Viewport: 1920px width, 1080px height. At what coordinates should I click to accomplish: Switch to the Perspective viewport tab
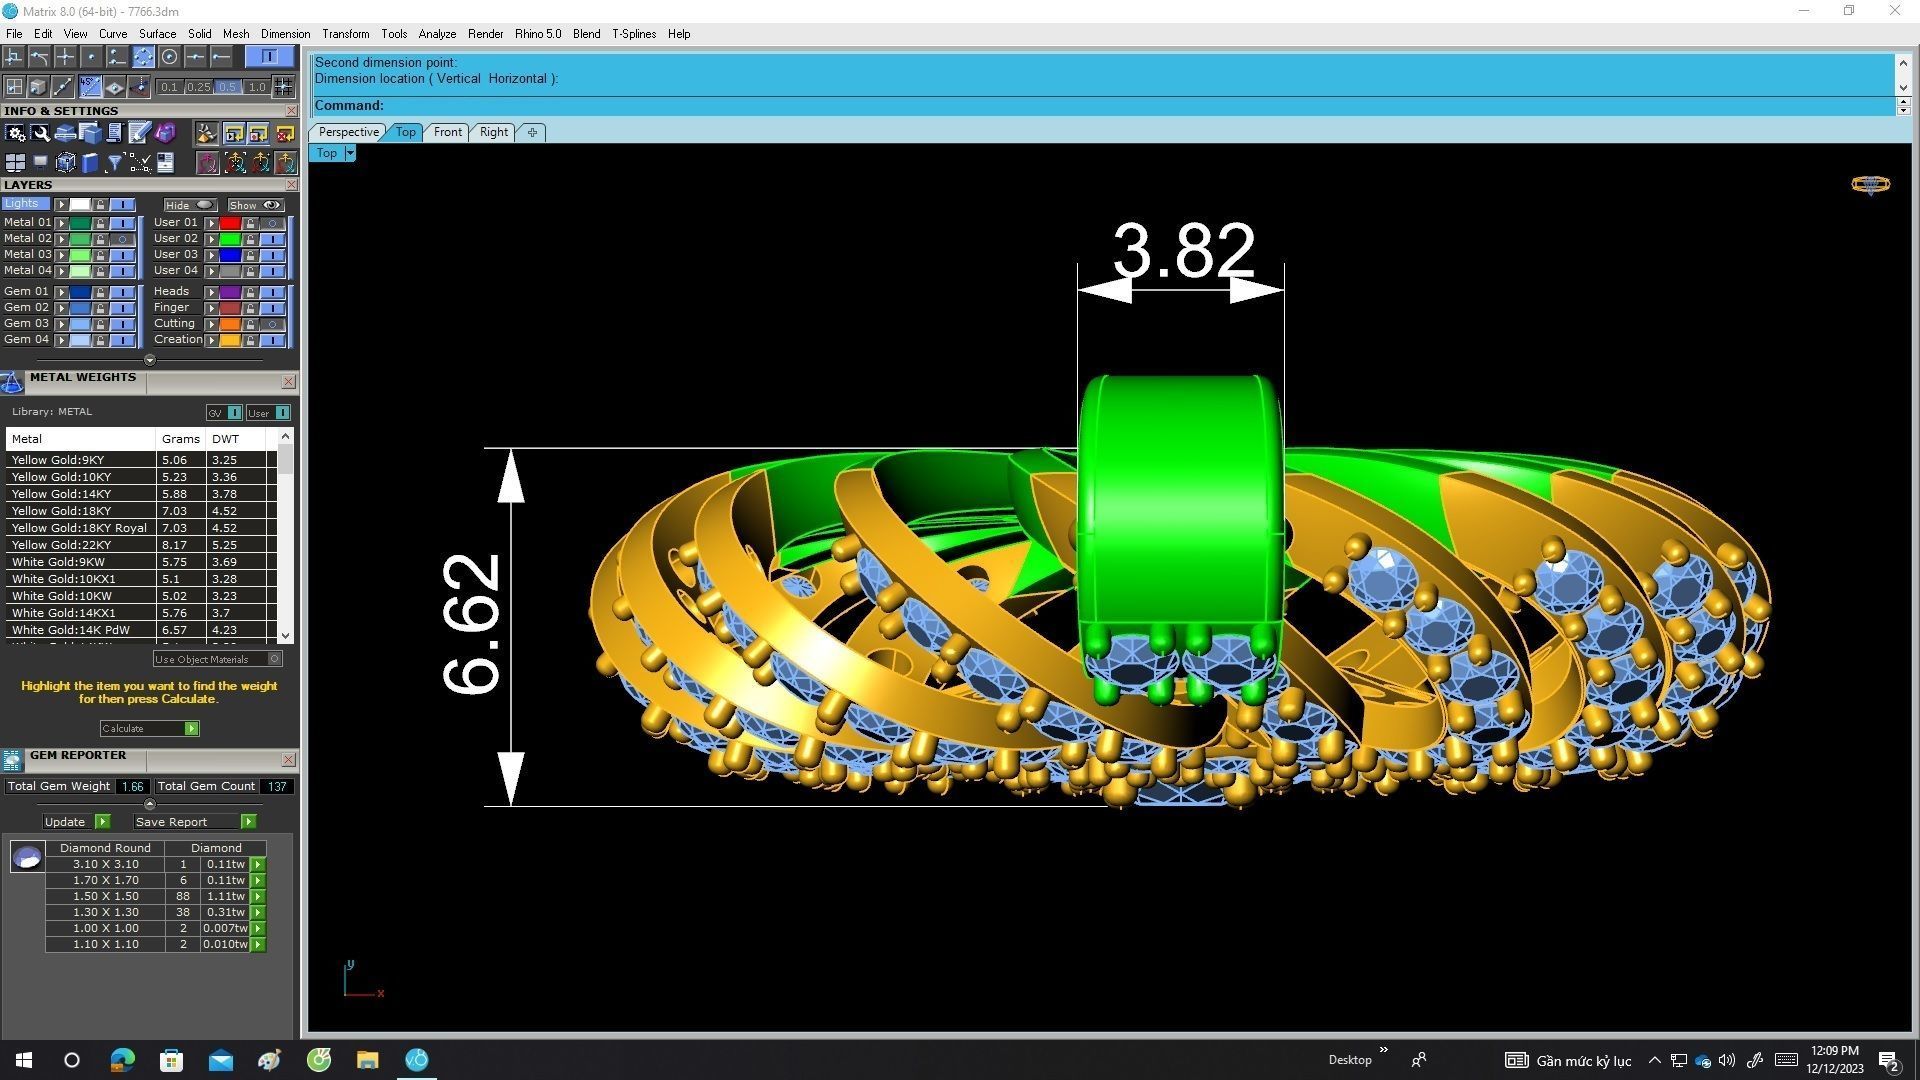(348, 132)
